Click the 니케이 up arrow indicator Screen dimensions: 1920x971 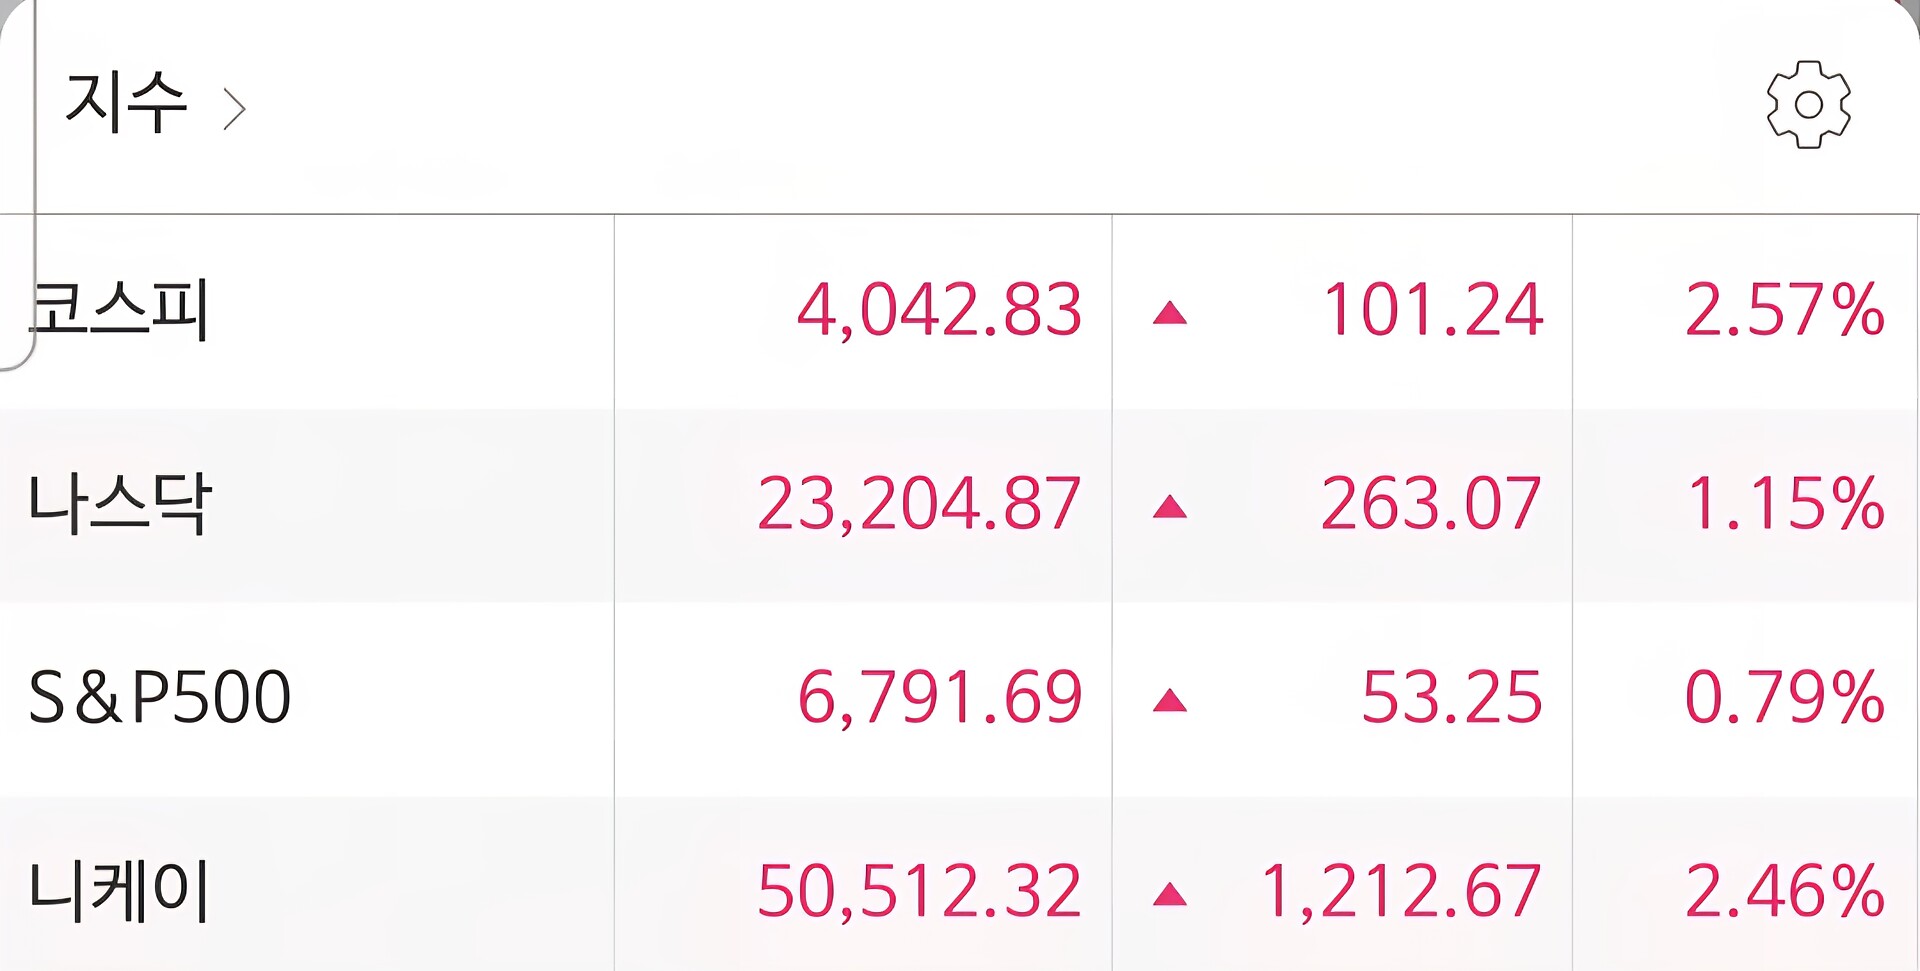point(1169,894)
